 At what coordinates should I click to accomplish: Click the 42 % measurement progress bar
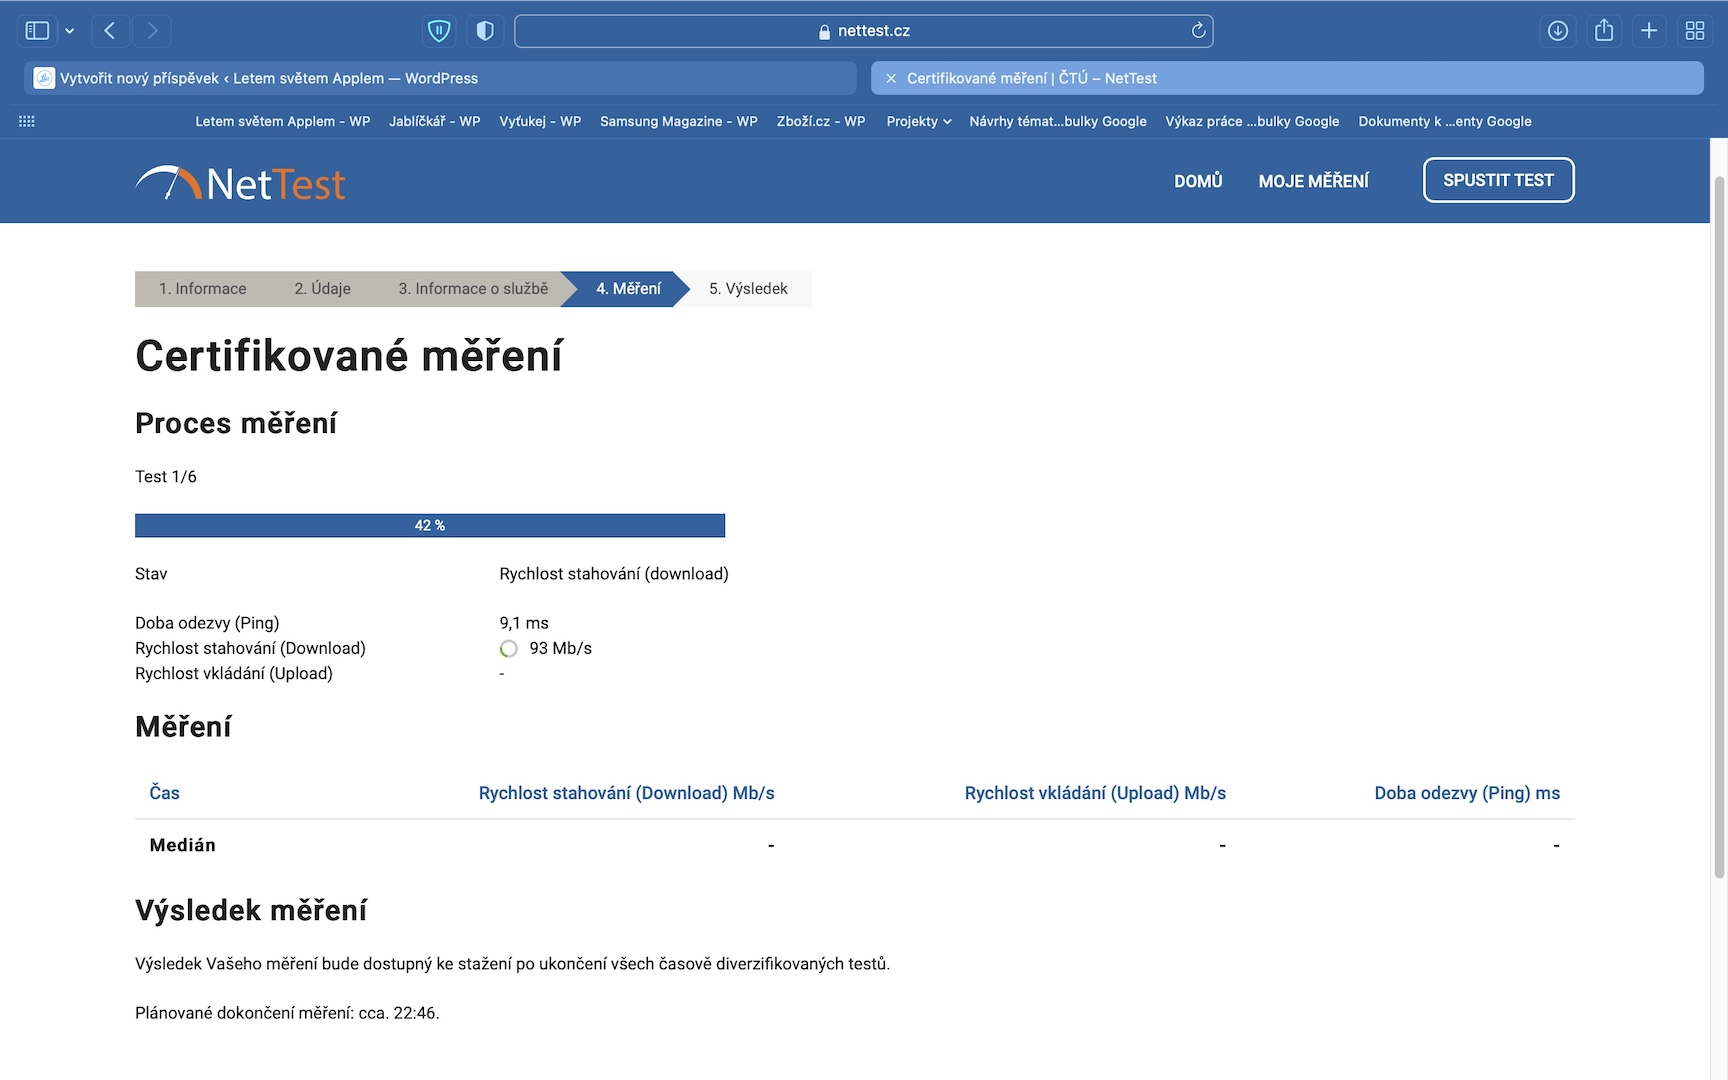pyautogui.click(x=430, y=525)
